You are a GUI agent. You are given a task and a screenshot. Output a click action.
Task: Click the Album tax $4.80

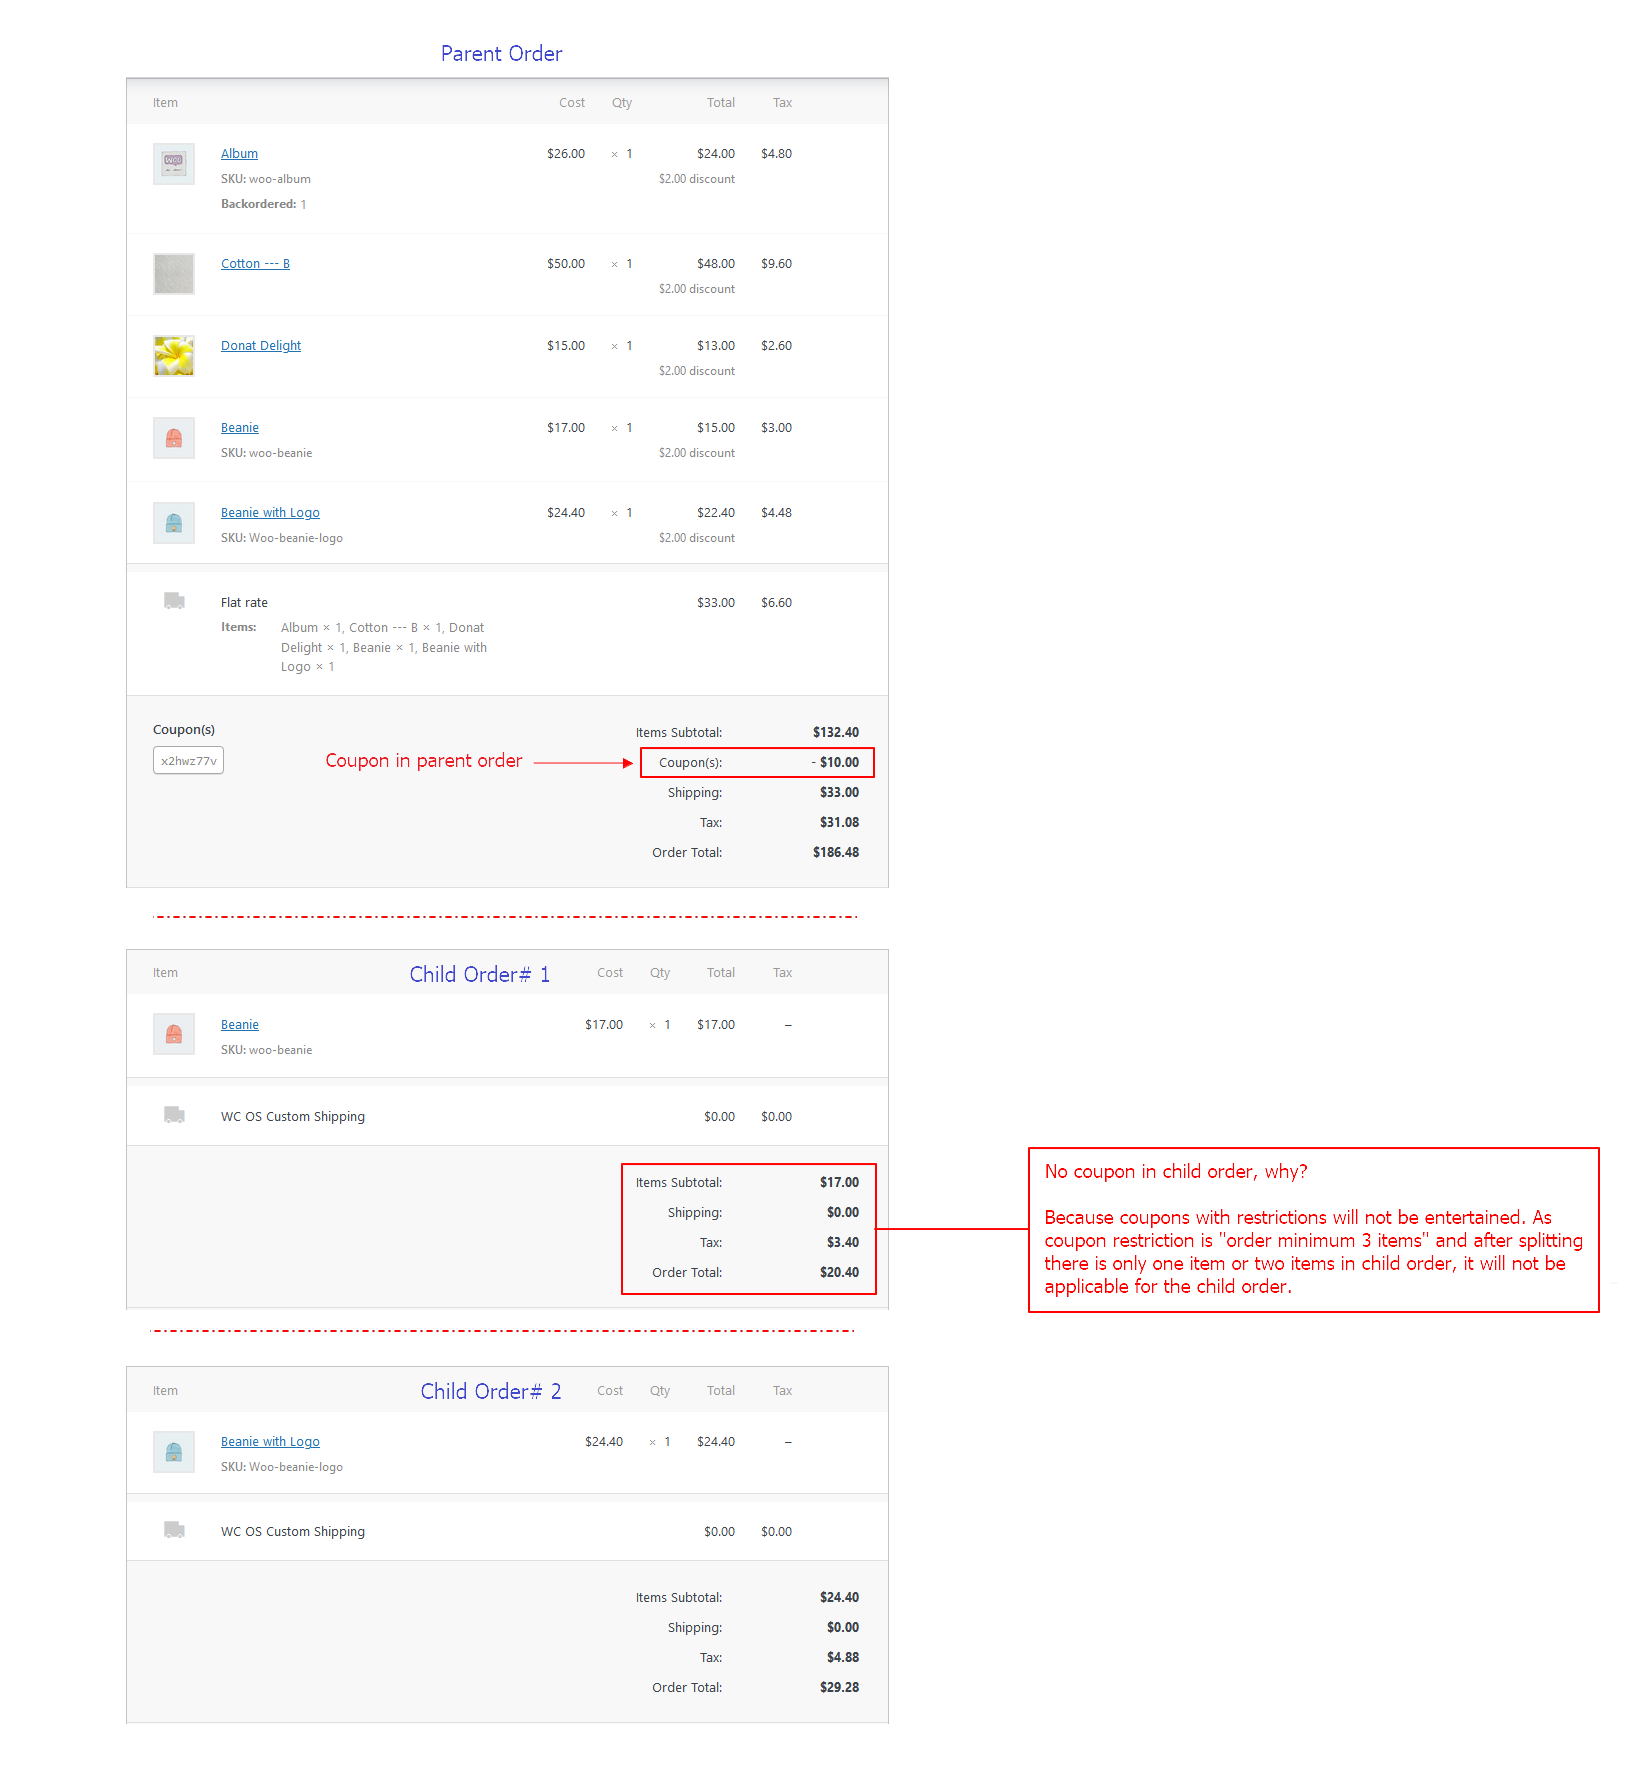pyautogui.click(x=776, y=154)
